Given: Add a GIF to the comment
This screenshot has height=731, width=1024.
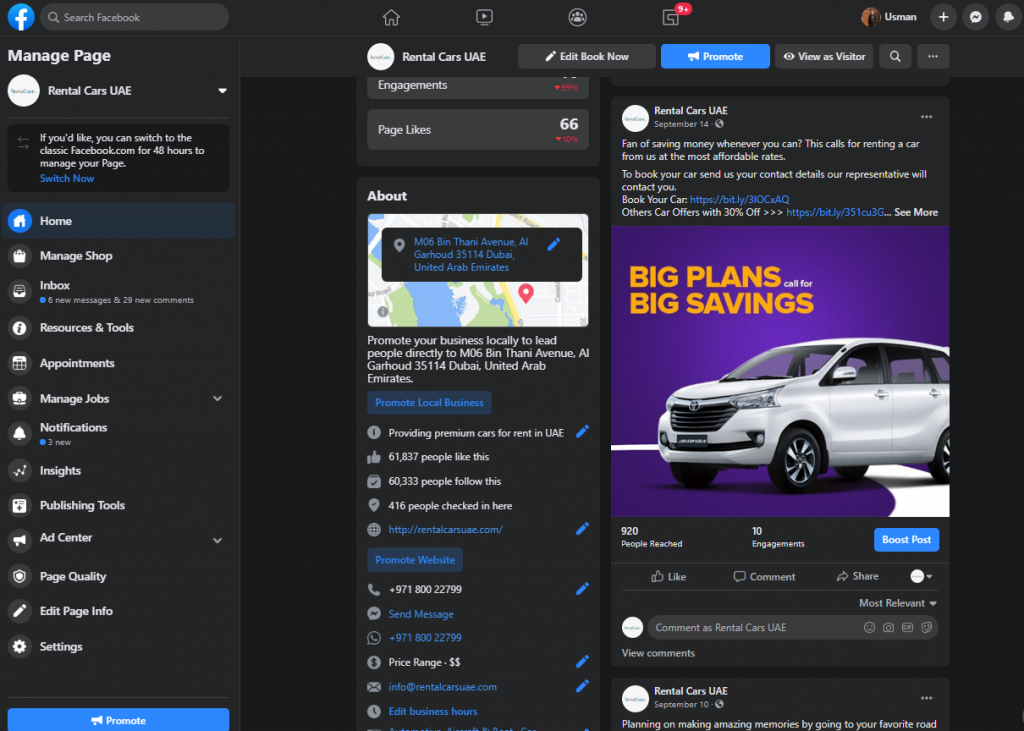Looking at the screenshot, I should tap(907, 627).
